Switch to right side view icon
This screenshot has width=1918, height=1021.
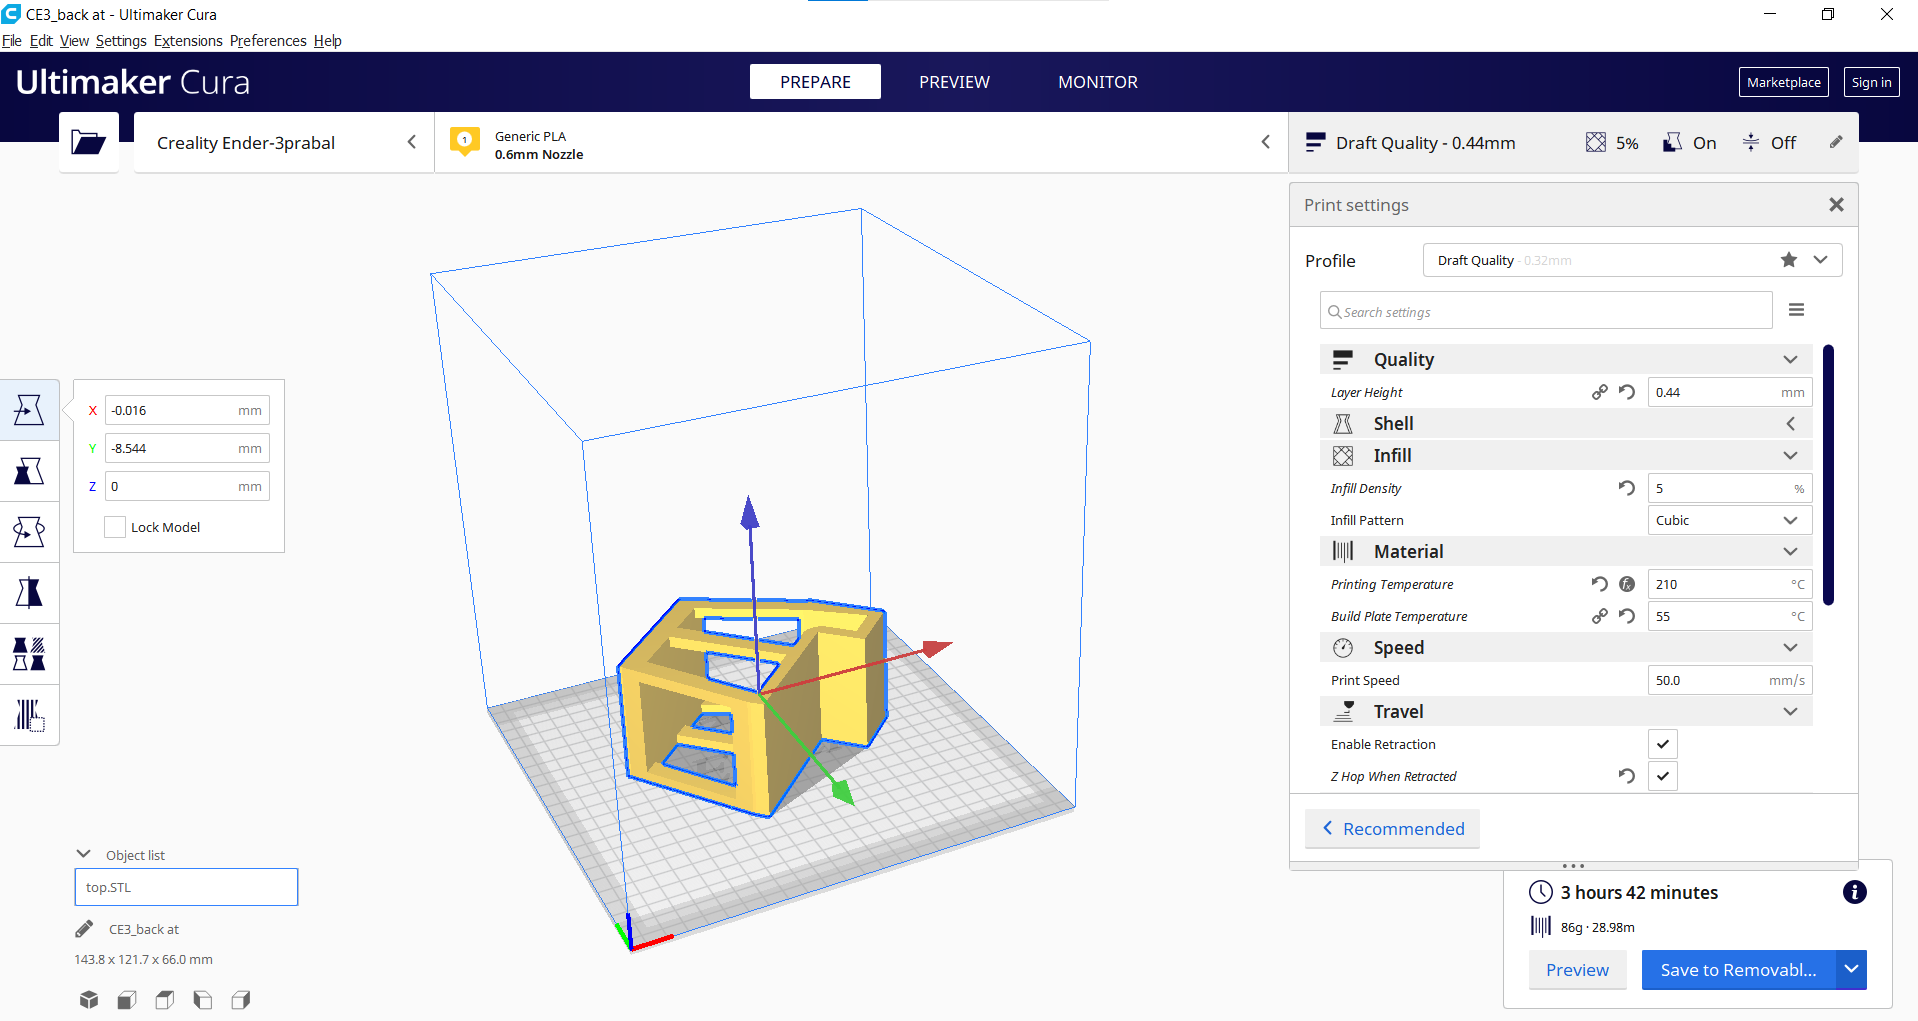pos(241,999)
